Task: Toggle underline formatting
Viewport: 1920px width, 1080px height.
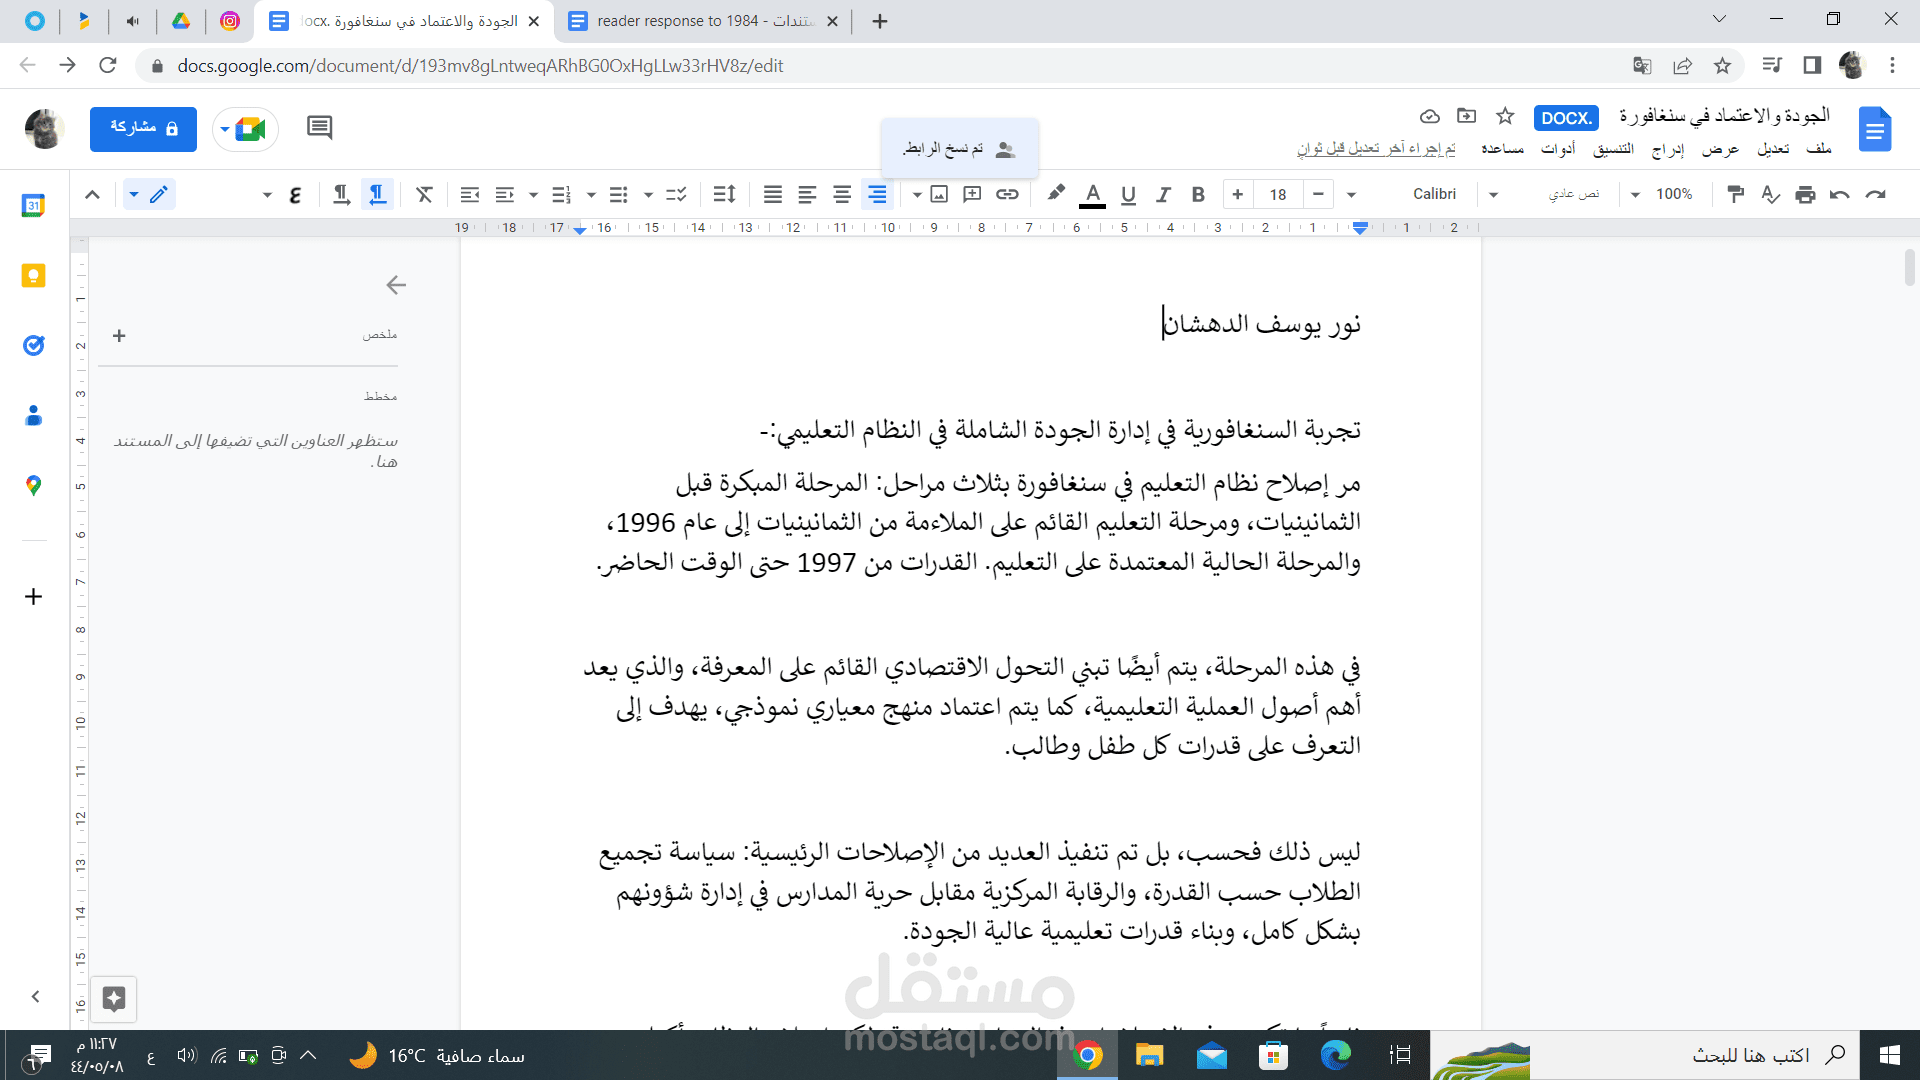Action: [1128, 194]
